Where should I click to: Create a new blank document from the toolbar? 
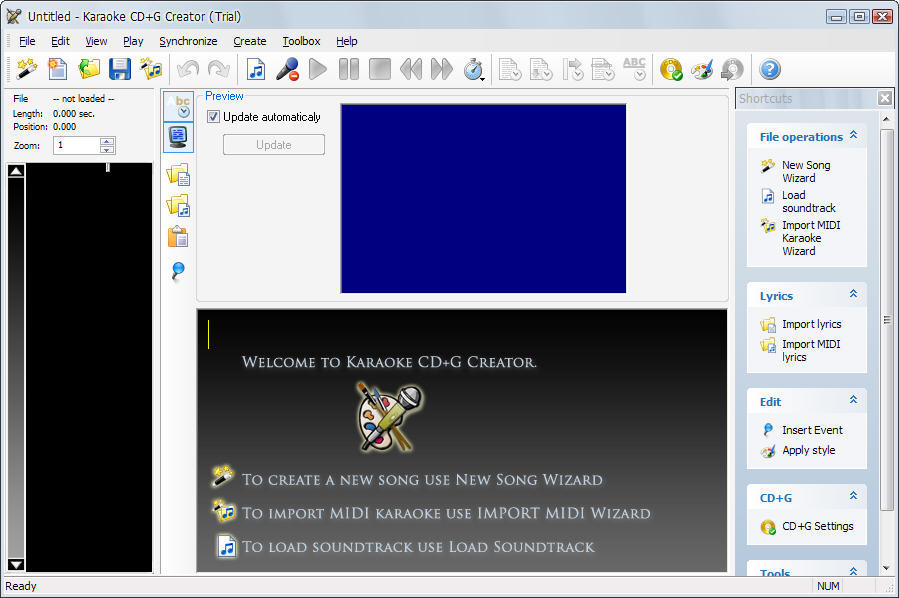(x=57, y=69)
